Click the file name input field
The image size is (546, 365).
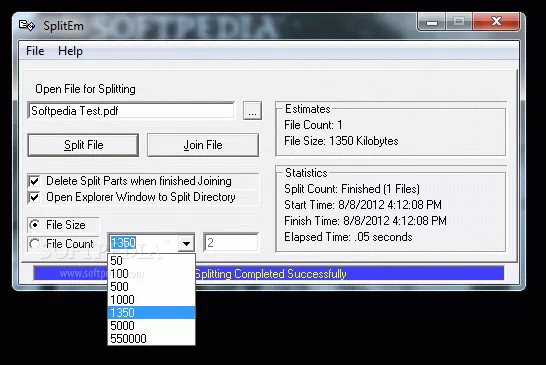click(x=131, y=110)
